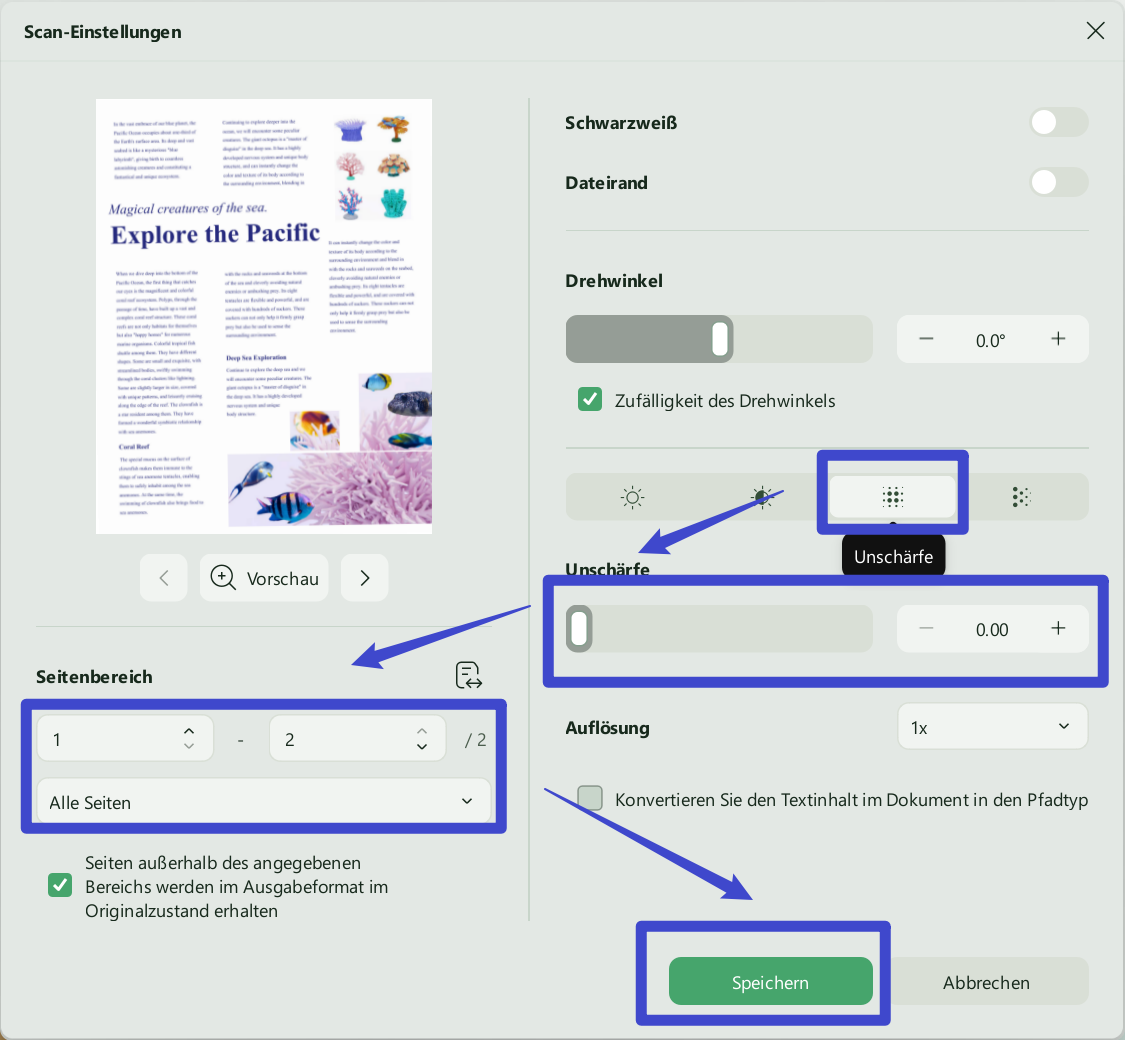Click the Drehwinkel minus button
The image size is (1125, 1040).
926,339
